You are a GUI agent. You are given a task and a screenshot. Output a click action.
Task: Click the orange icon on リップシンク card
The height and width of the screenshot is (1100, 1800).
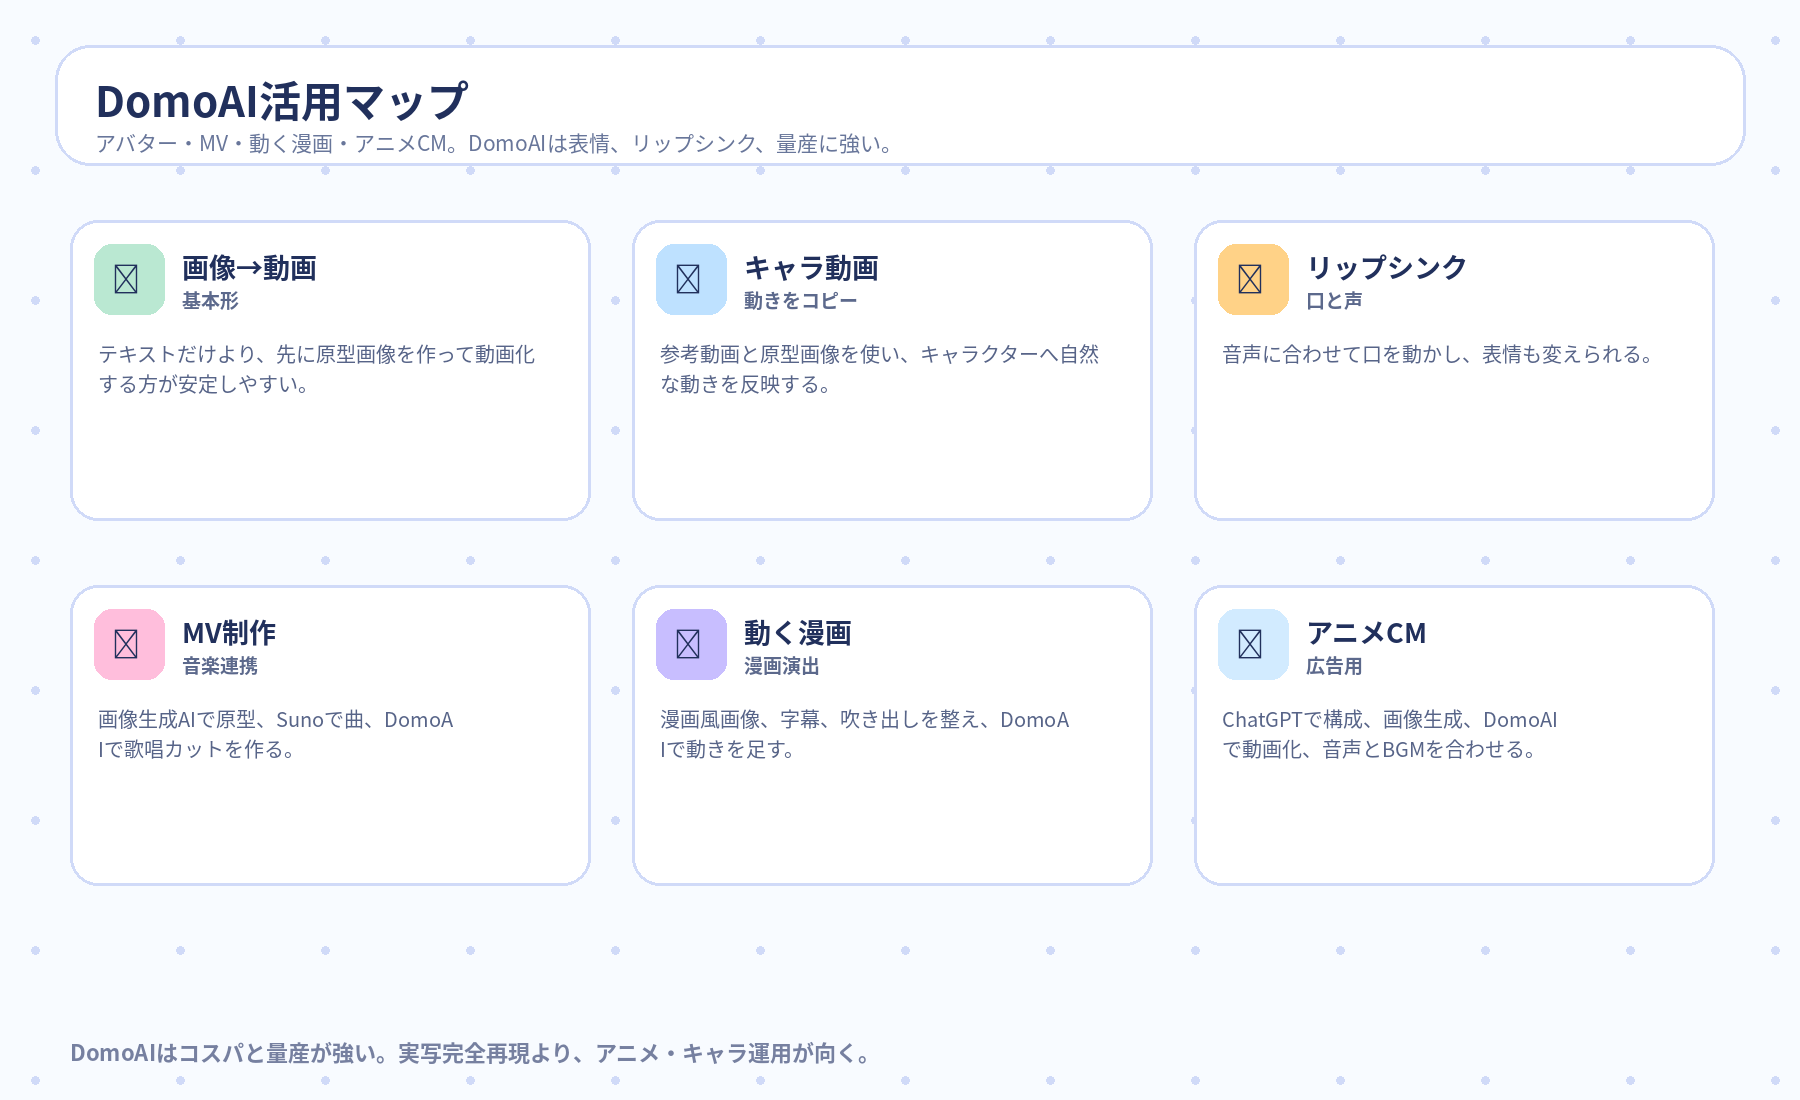tap(1253, 279)
